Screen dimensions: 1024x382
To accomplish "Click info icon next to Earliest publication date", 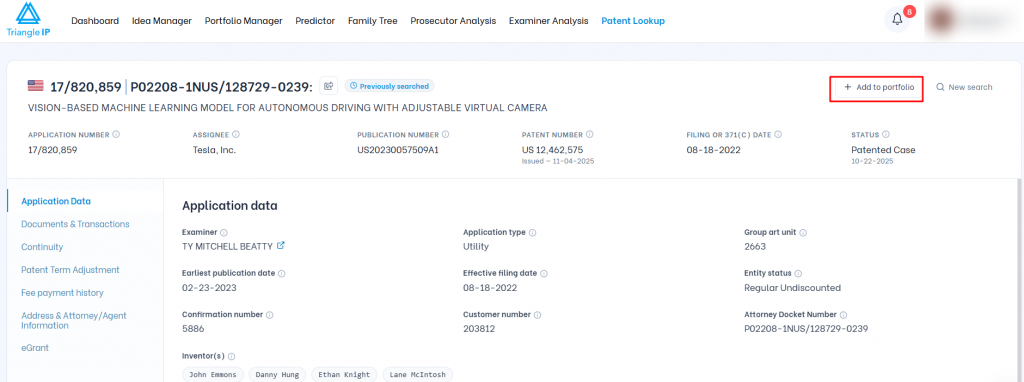I will point(281,274).
